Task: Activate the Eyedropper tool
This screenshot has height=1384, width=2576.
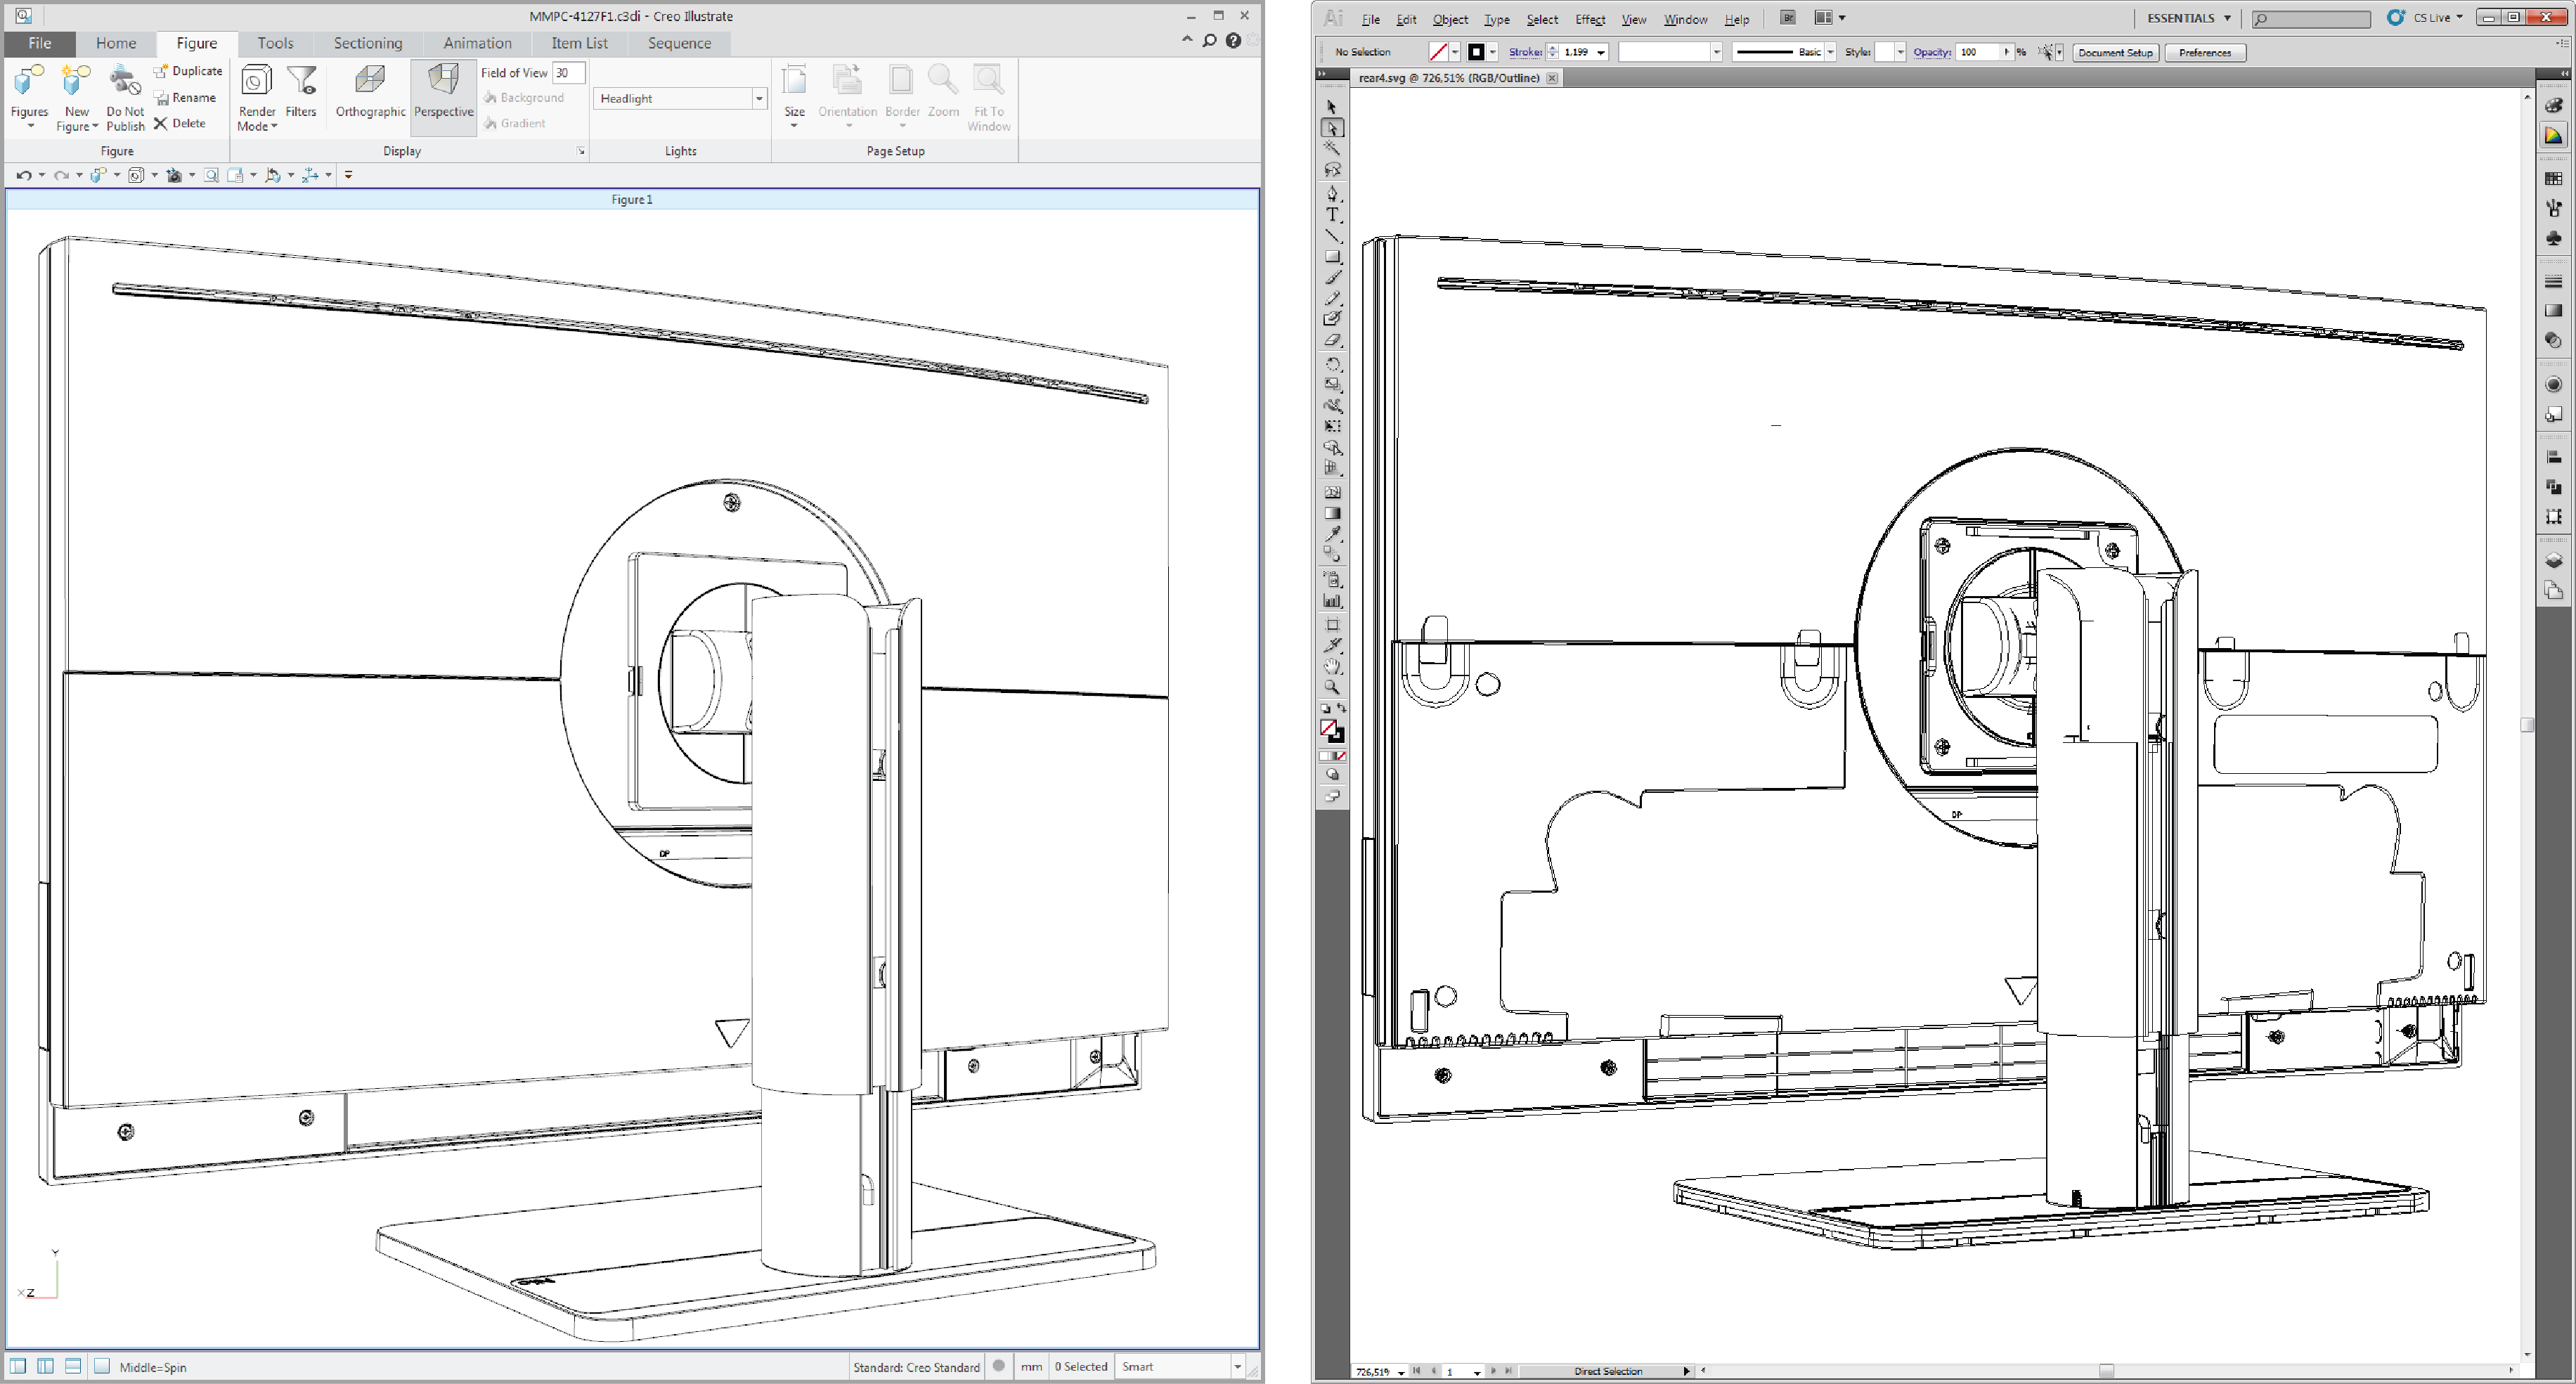Action: click(1333, 534)
